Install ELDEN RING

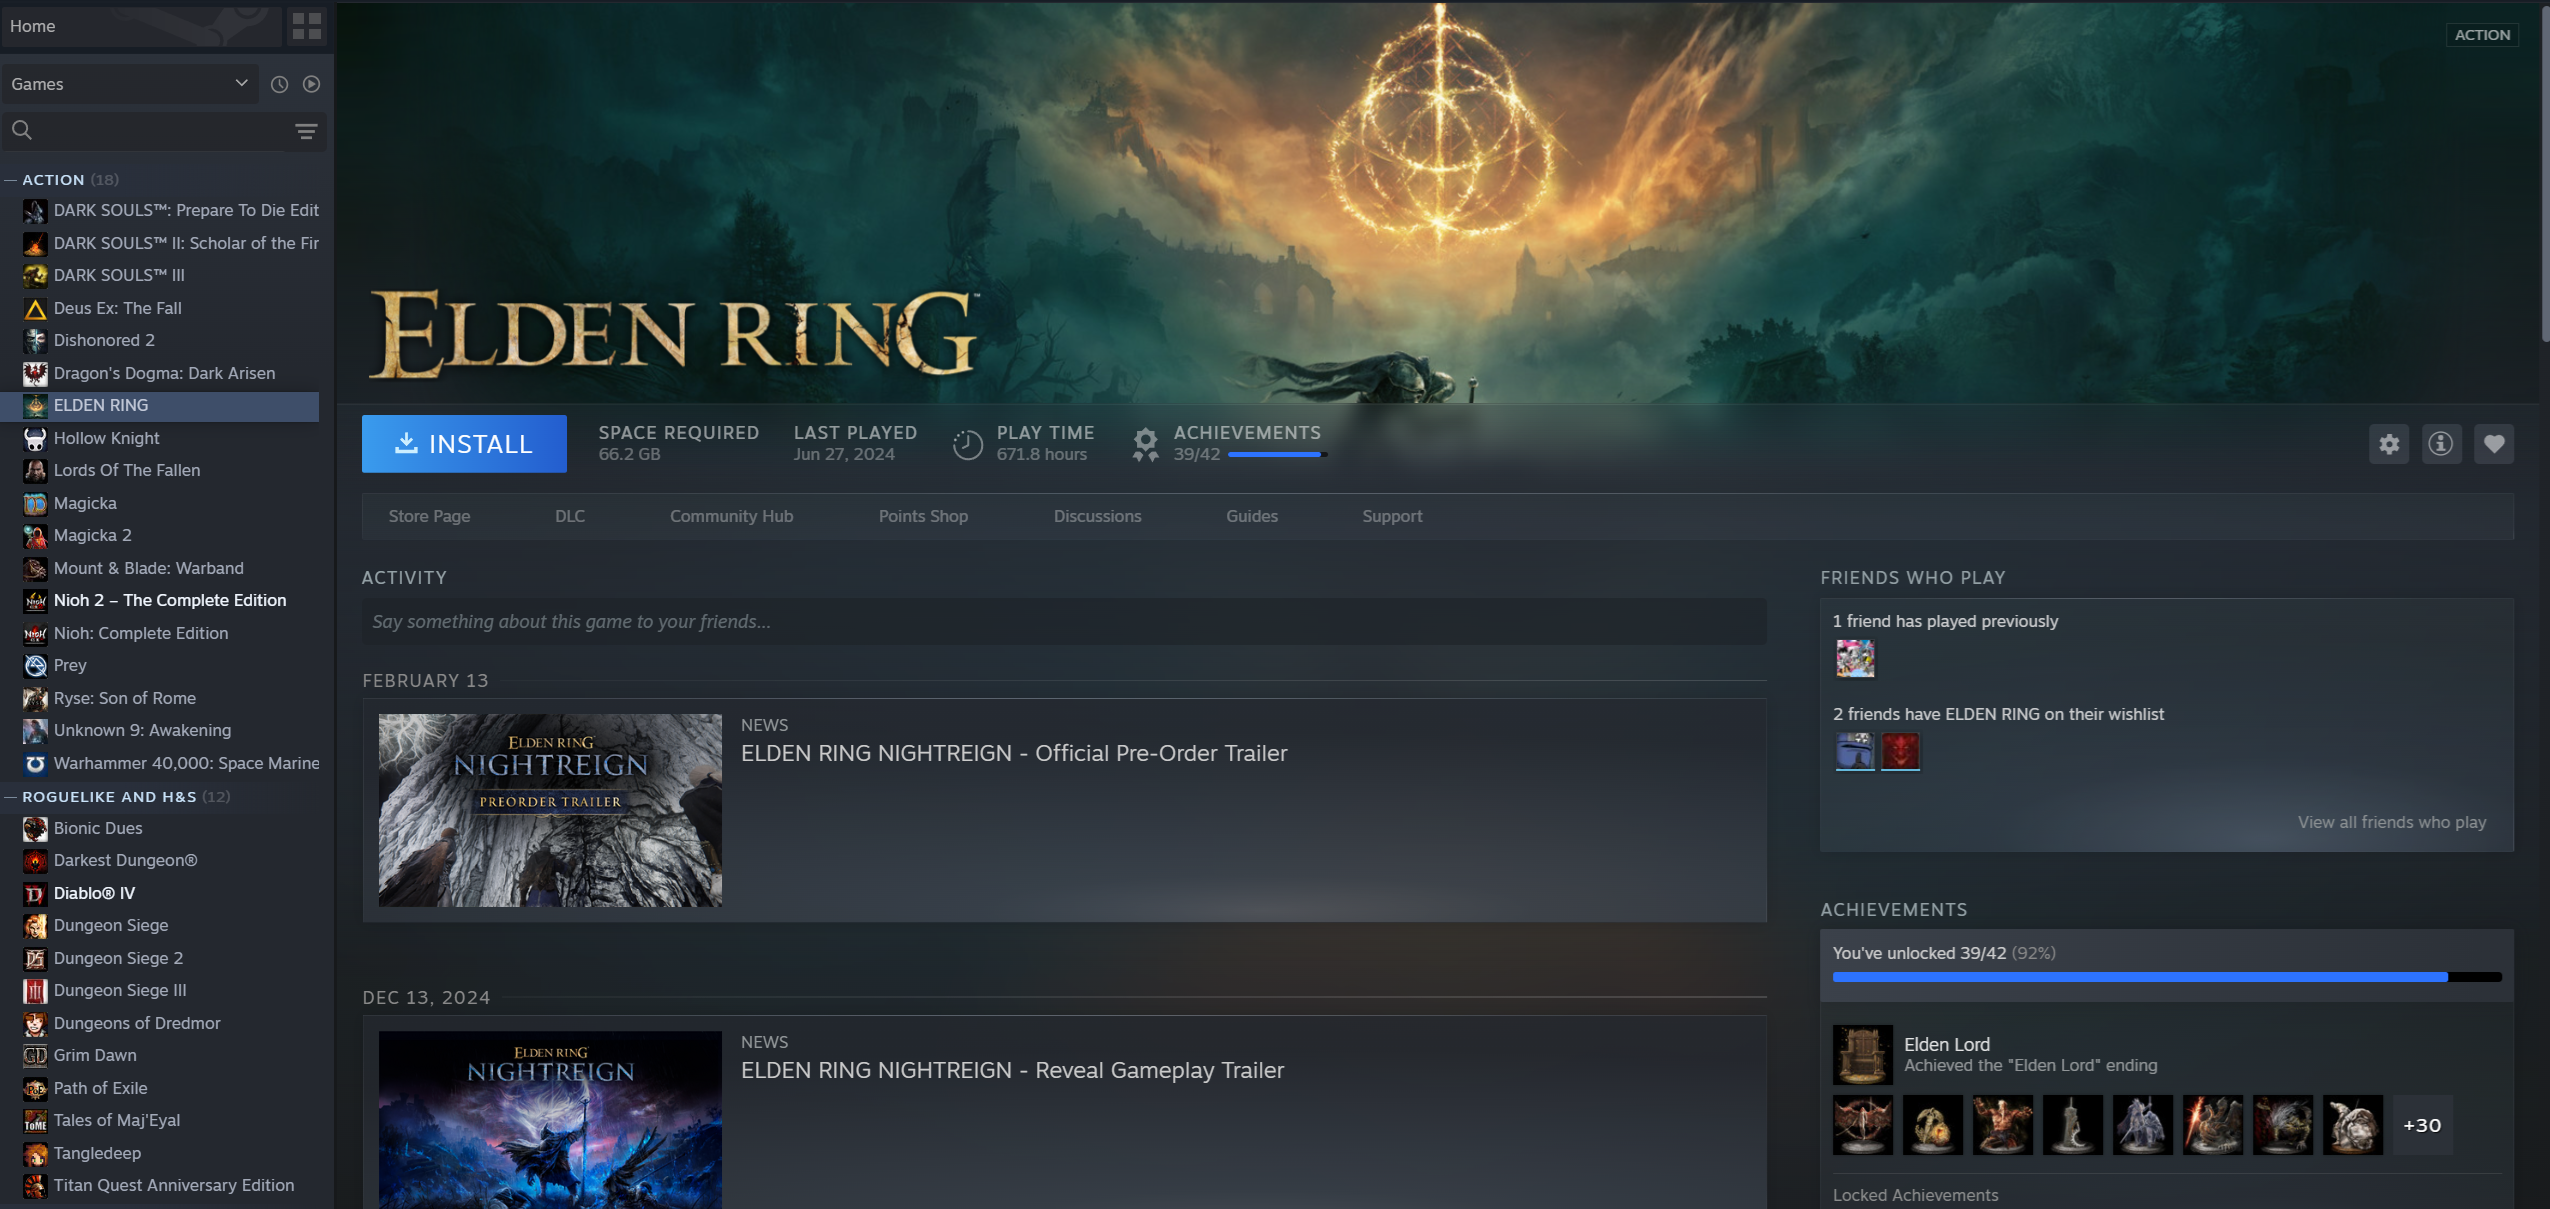coord(464,444)
